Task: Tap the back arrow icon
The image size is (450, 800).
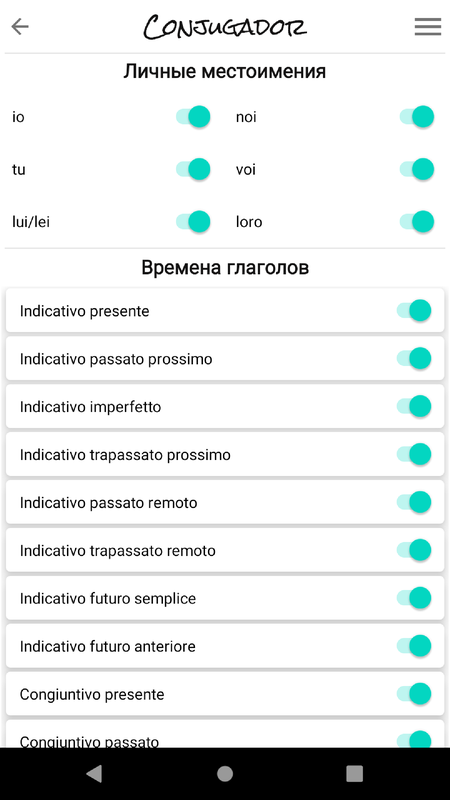Action: (x=20, y=26)
